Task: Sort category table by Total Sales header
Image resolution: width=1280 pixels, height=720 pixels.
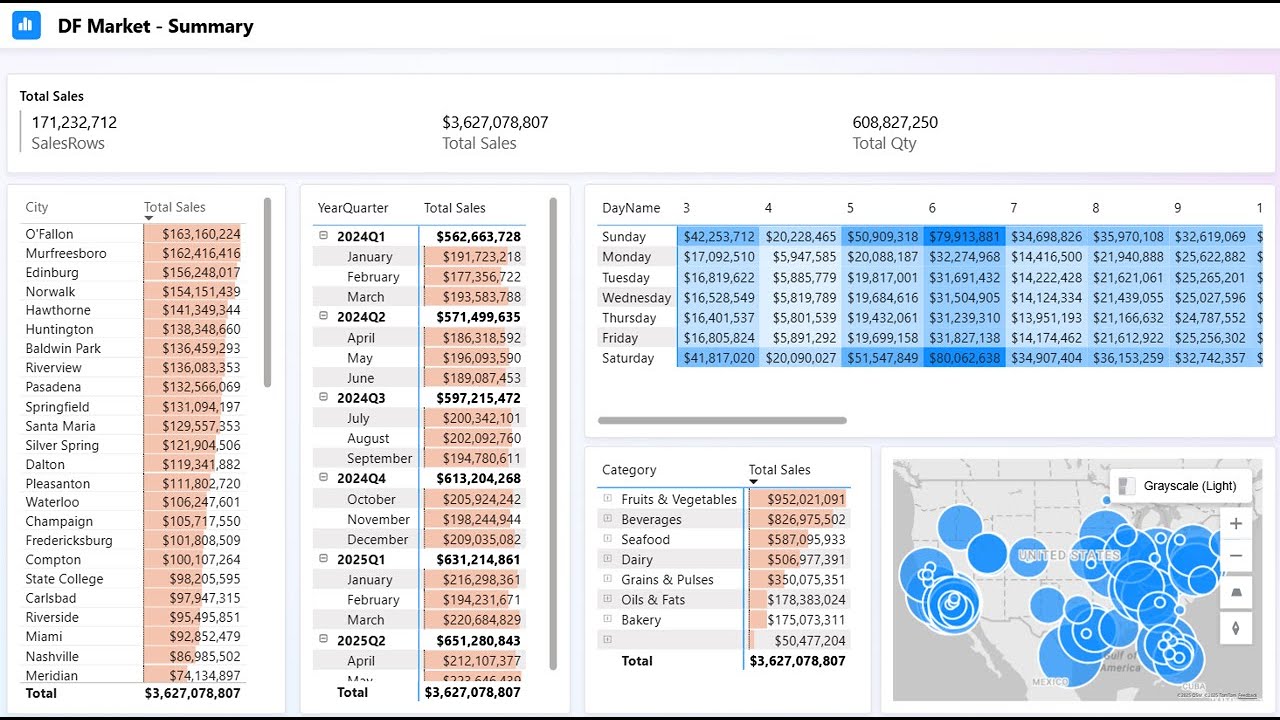Action: (780, 469)
